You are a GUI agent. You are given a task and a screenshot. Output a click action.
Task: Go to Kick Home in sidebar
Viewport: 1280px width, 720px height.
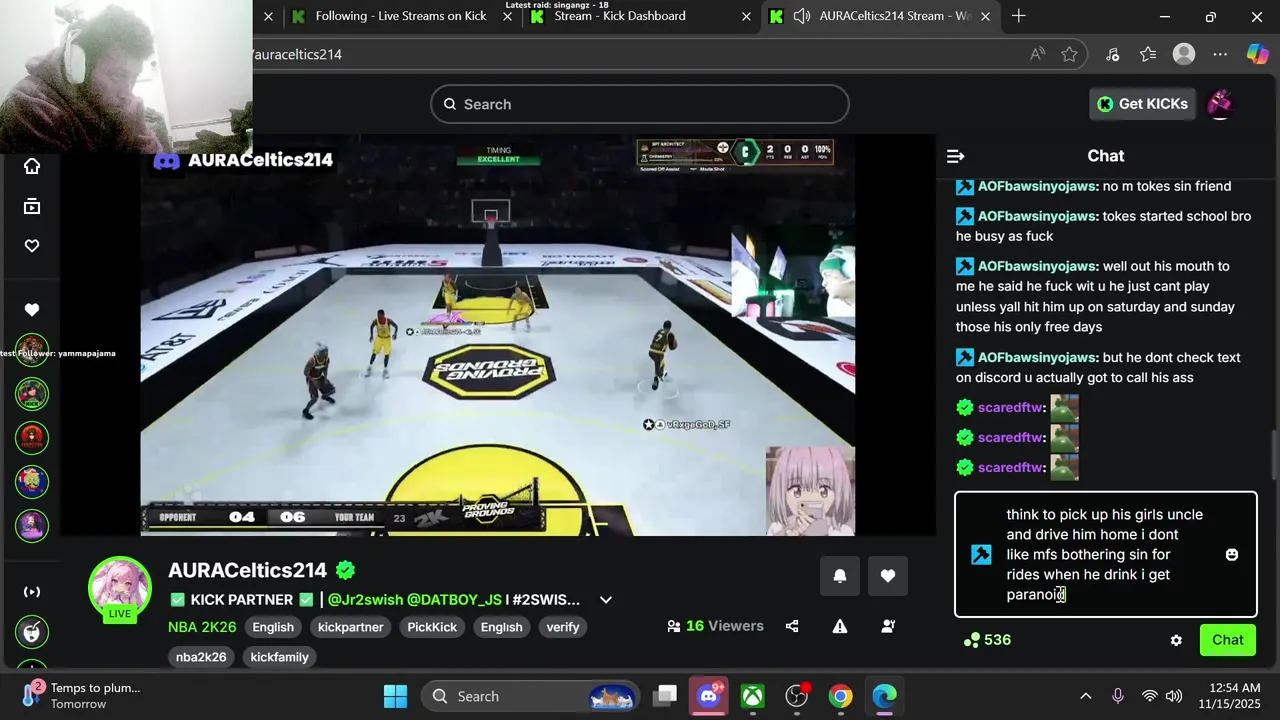click(x=32, y=166)
